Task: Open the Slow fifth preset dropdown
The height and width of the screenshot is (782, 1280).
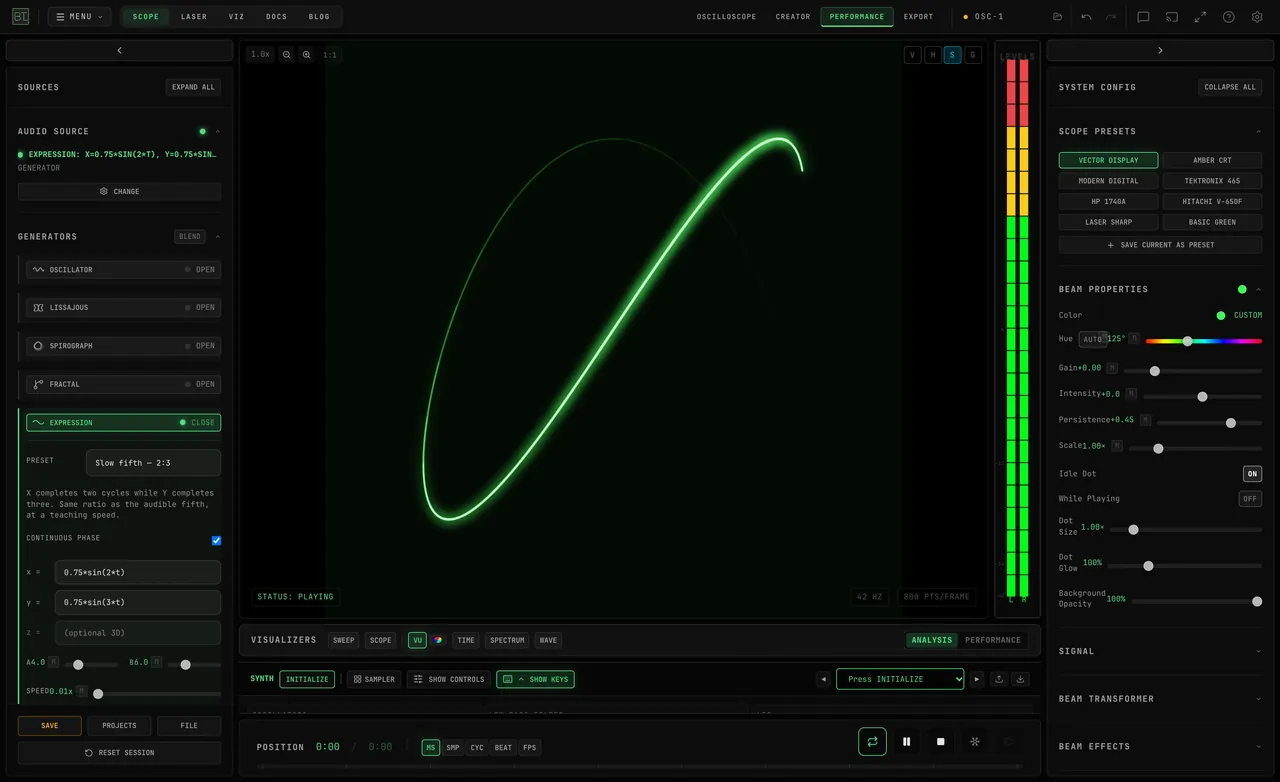Action: [153, 463]
